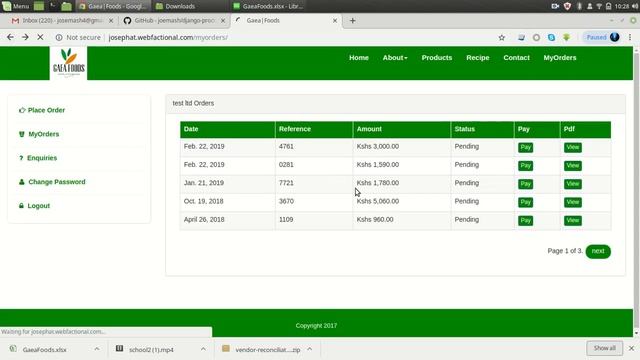This screenshot has width=640, height=360.
Task: View PDF for order 0281
Action: point(573,166)
